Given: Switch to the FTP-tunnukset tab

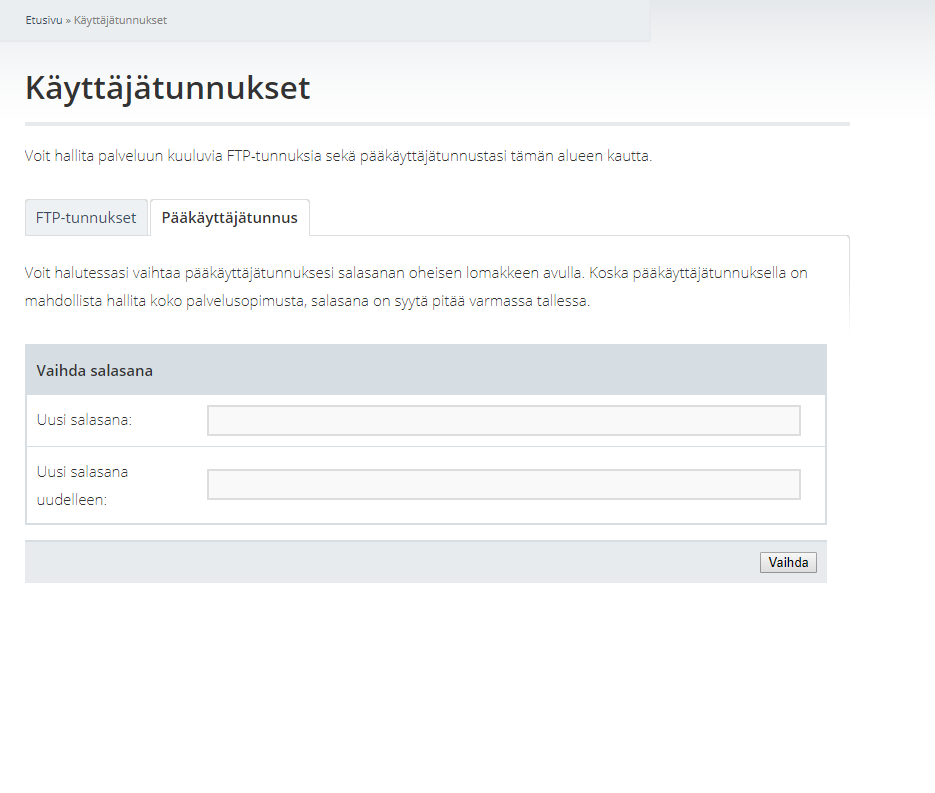Looking at the screenshot, I should click(x=86, y=218).
